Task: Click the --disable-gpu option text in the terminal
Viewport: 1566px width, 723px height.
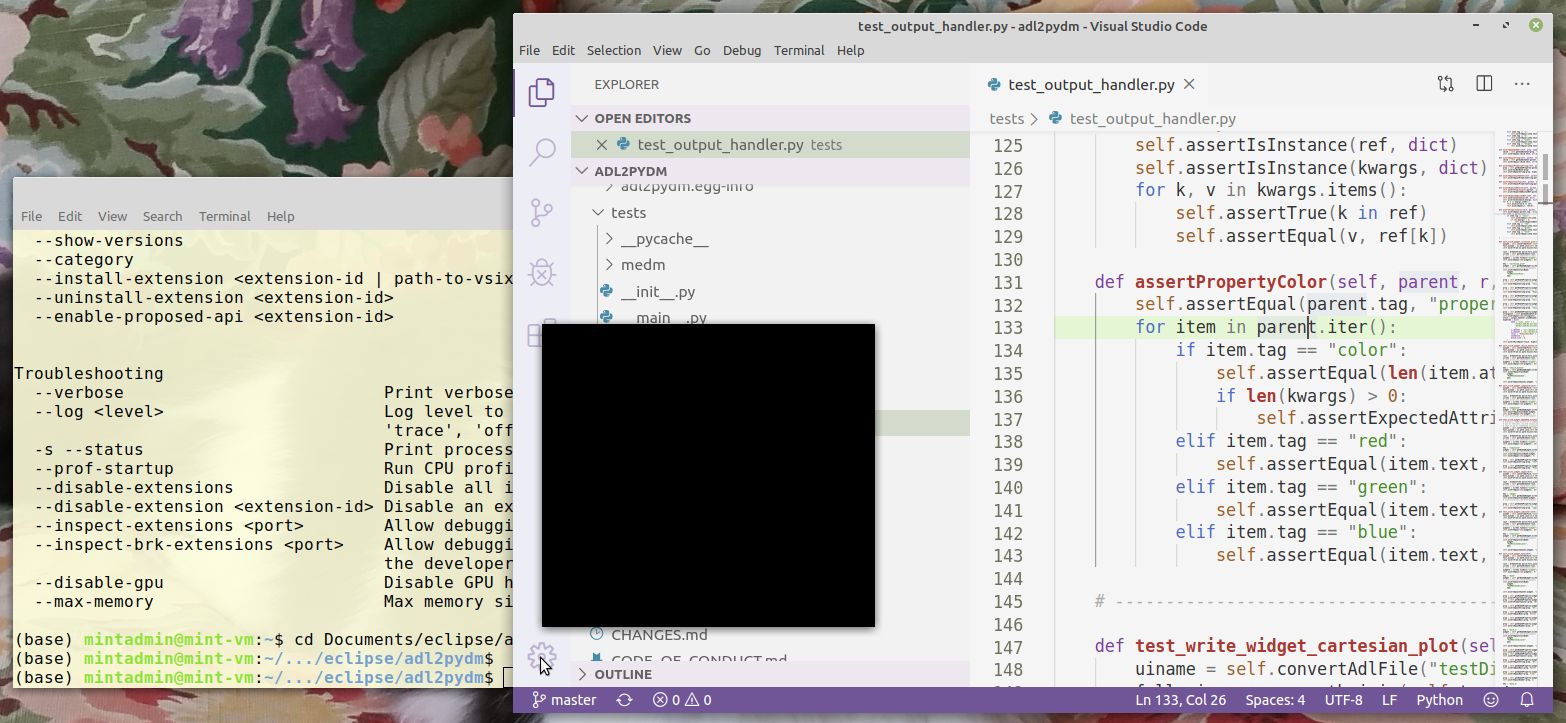Action: click(x=99, y=583)
